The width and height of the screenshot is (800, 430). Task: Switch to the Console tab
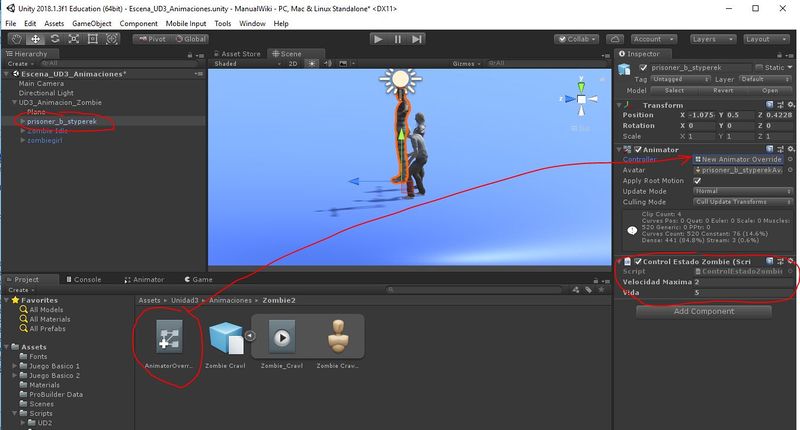[x=84, y=280]
